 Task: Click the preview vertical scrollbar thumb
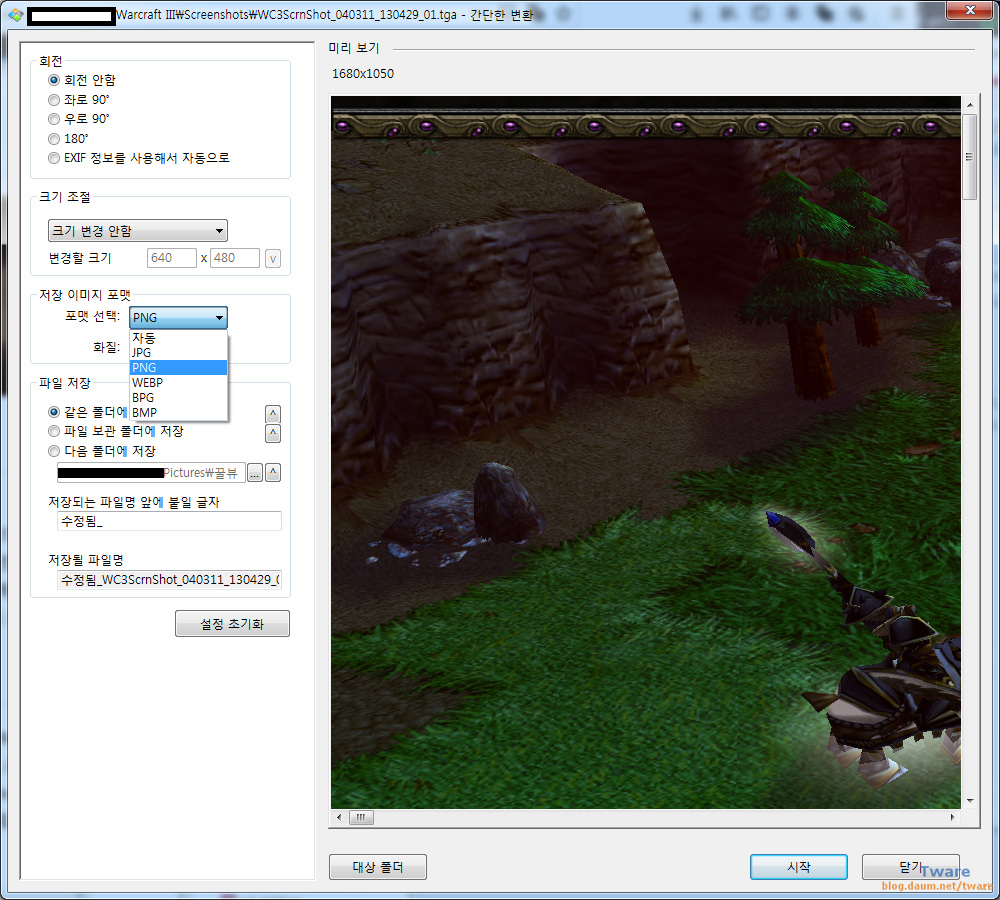point(969,157)
